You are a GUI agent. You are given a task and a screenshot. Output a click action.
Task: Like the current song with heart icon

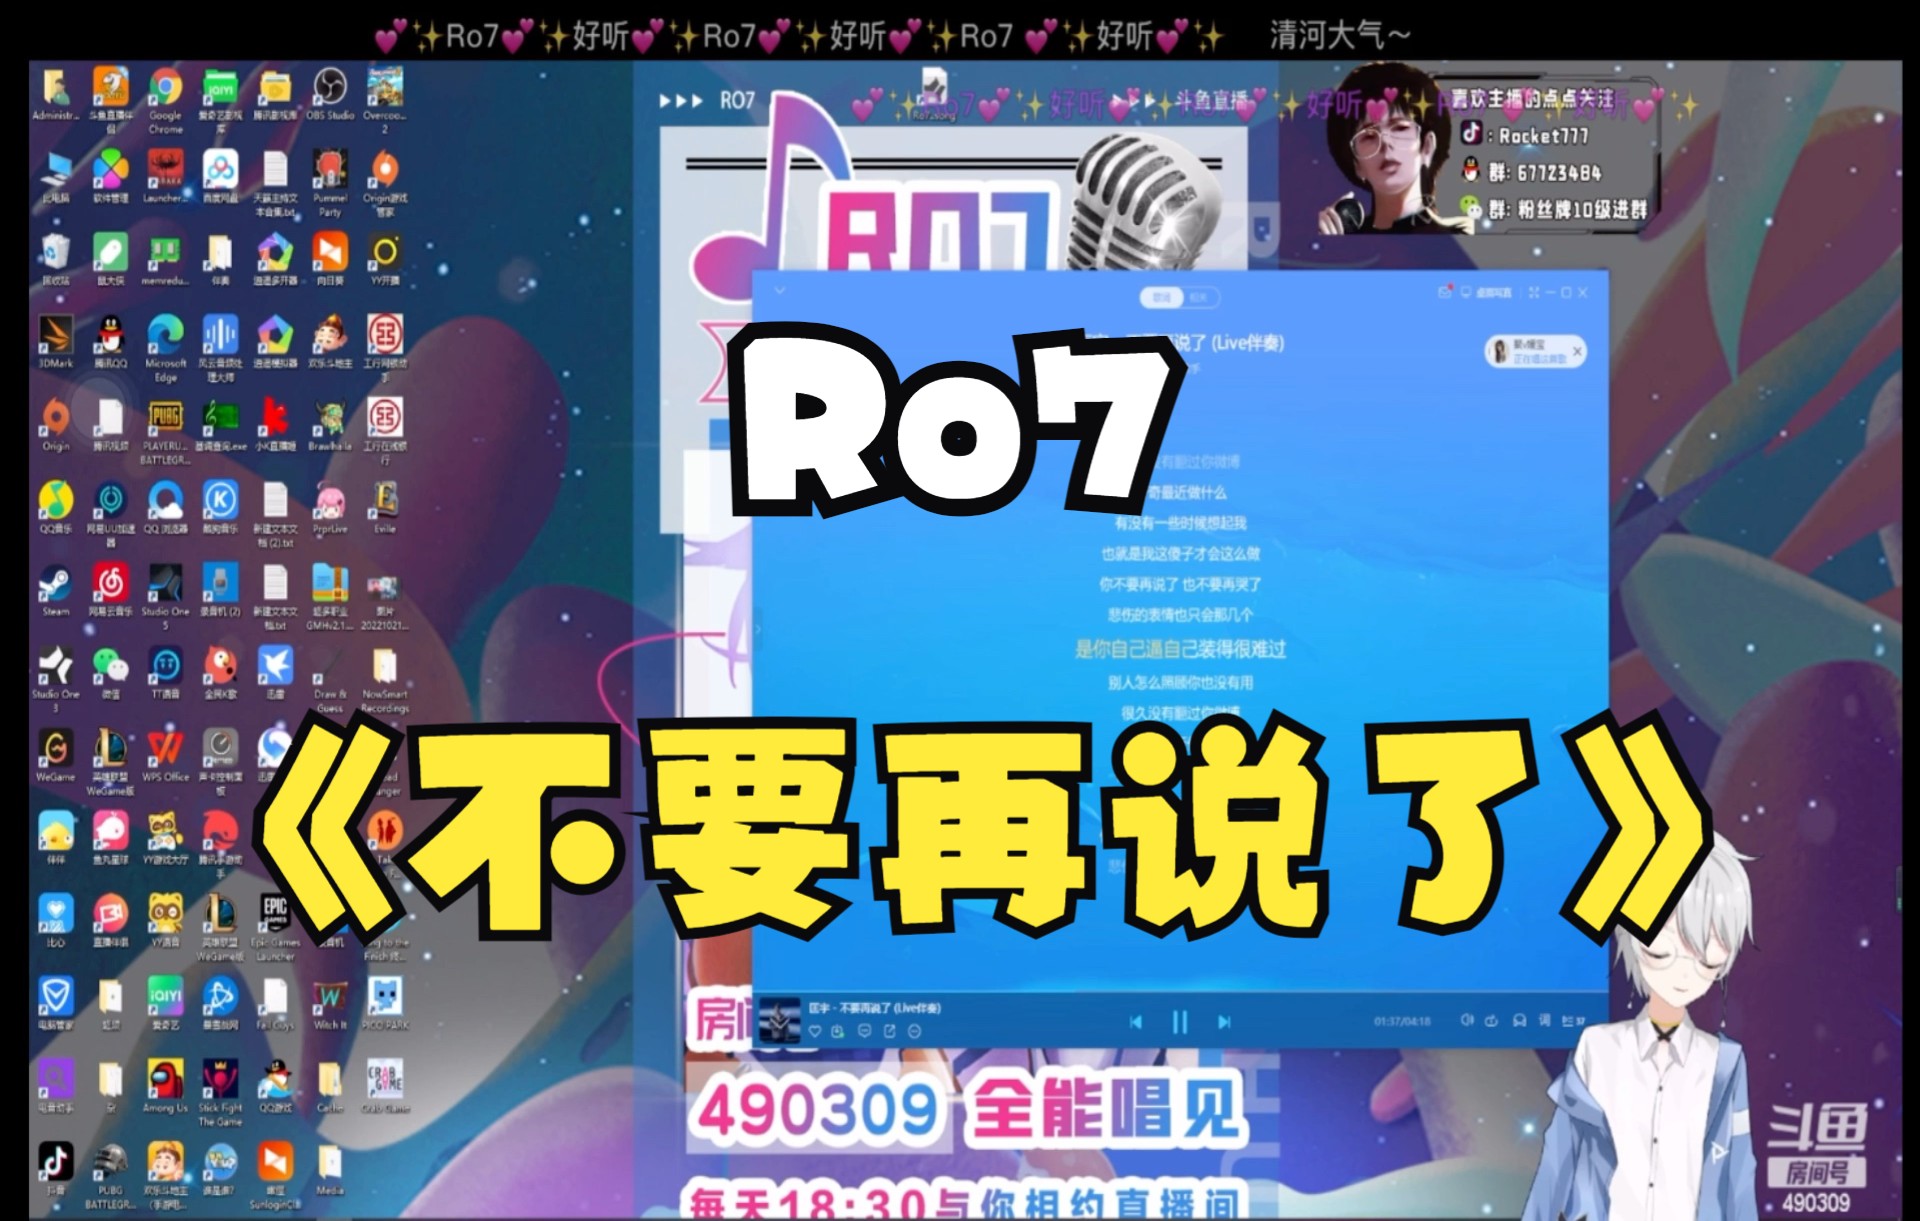(x=815, y=1031)
